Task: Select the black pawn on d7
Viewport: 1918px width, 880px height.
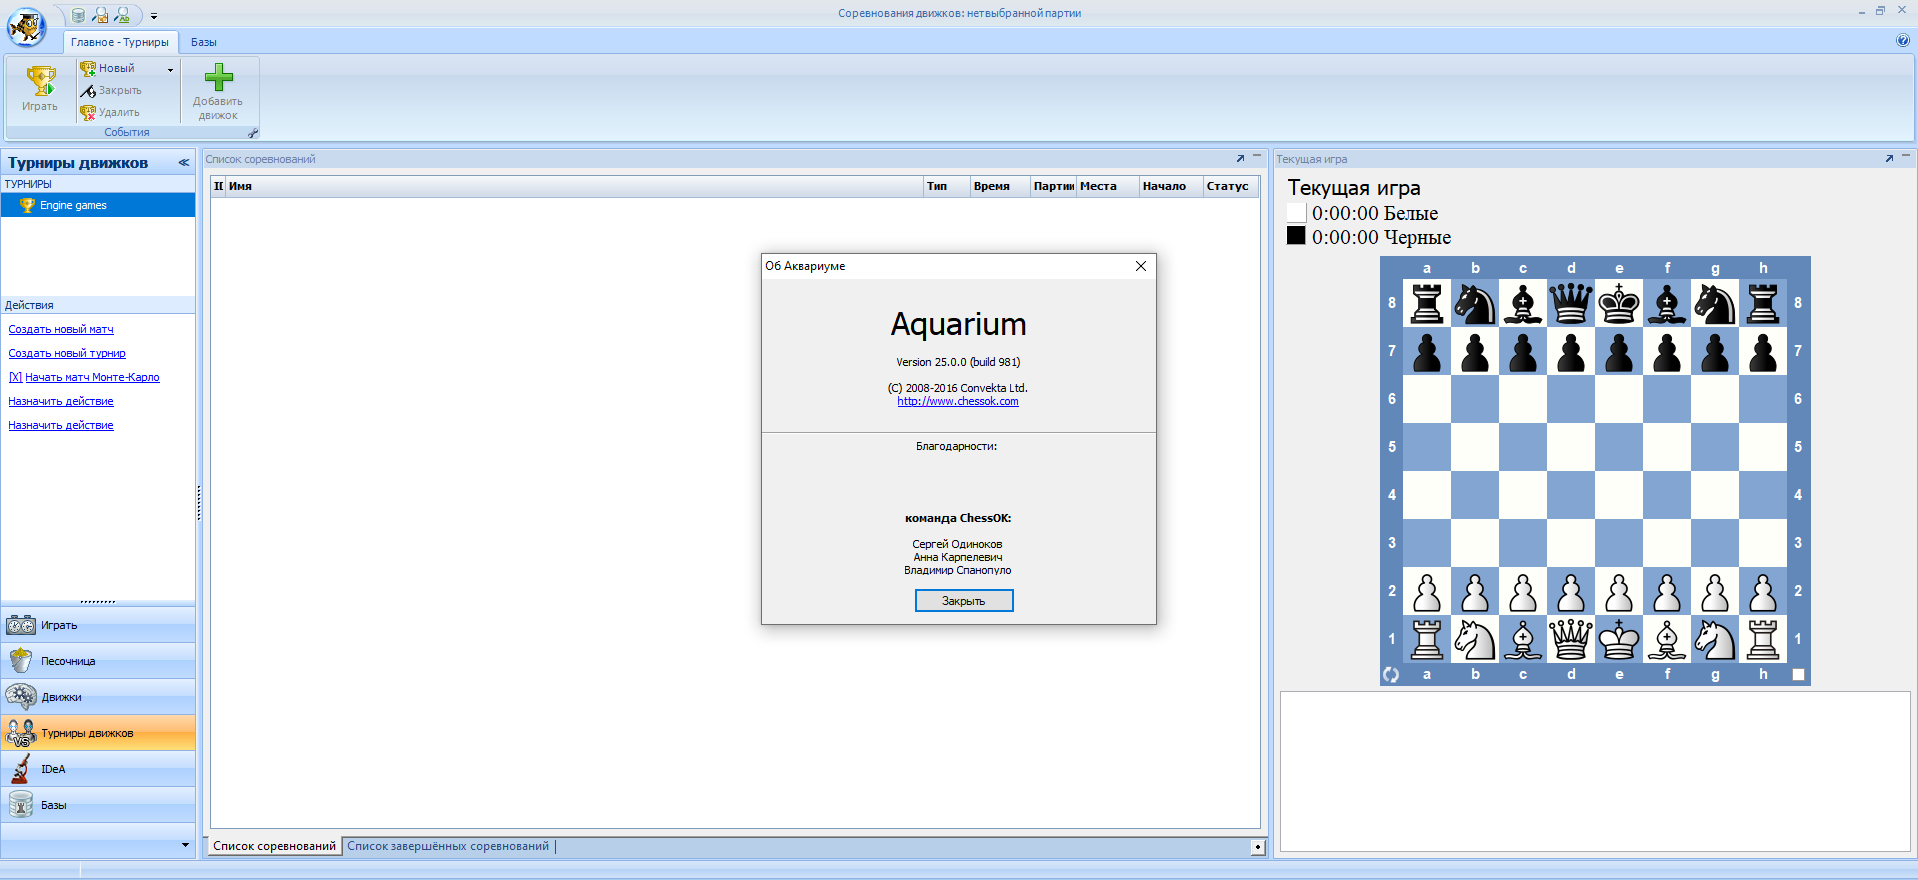Action: [x=1571, y=351]
